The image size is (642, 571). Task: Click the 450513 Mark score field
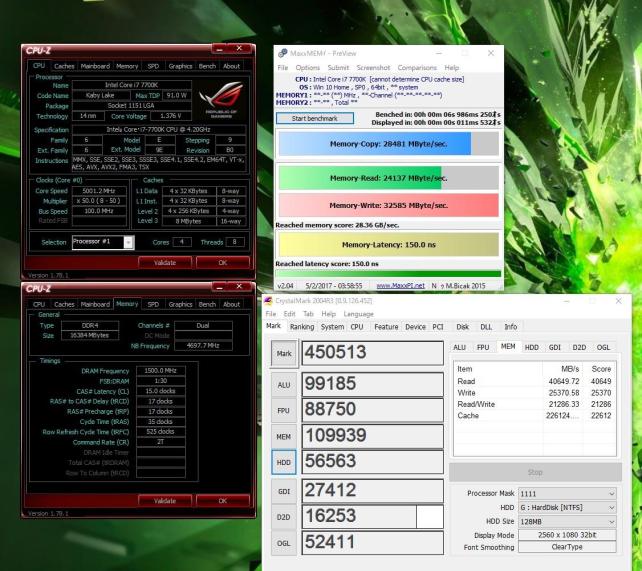point(373,353)
